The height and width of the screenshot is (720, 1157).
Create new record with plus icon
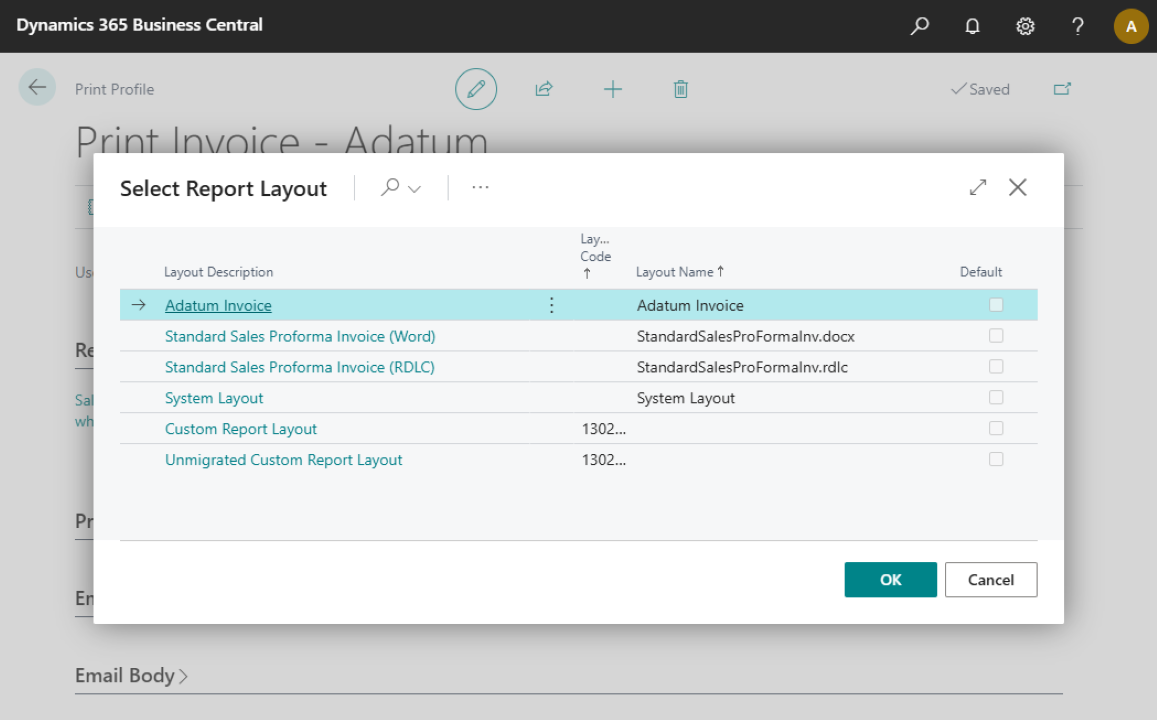[612, 89]
